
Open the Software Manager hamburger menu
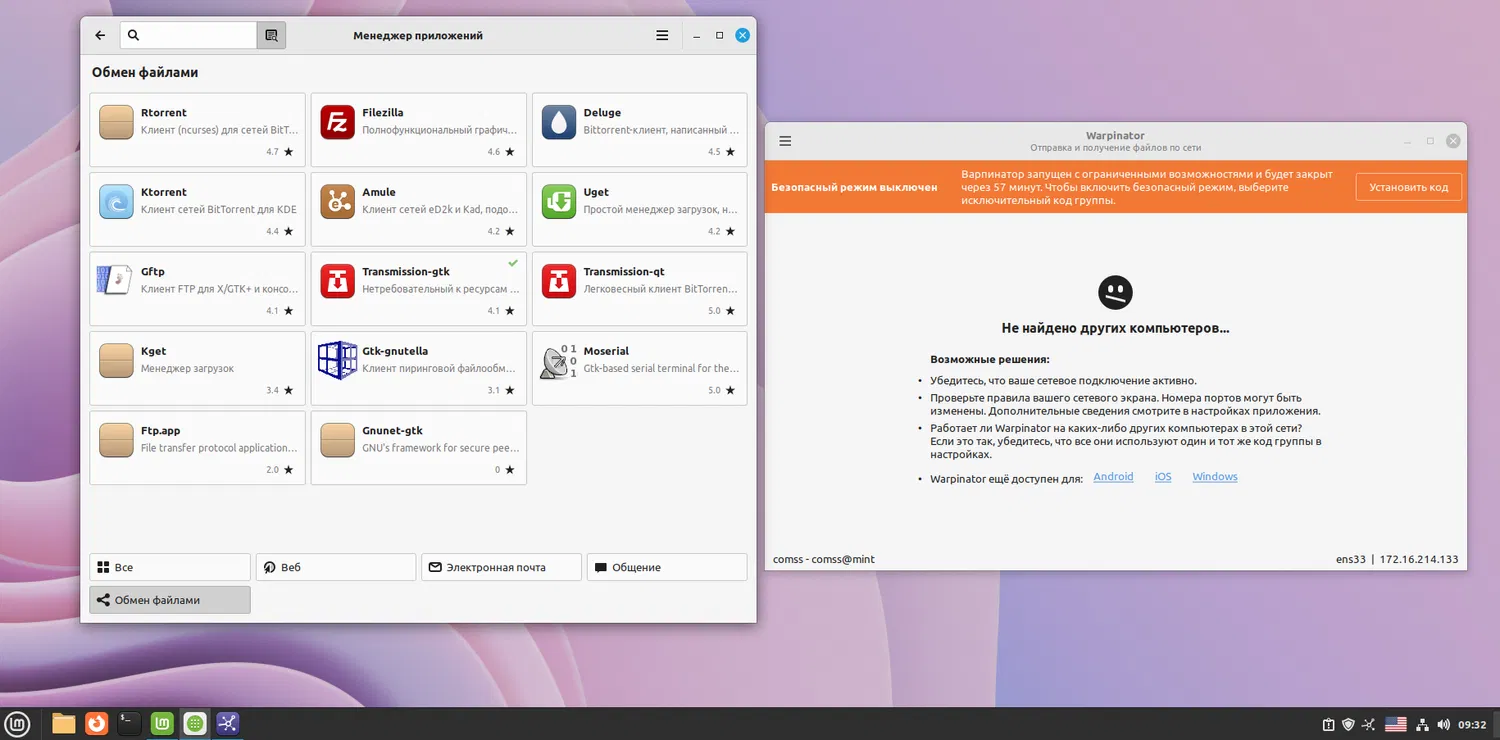(662, 35)
